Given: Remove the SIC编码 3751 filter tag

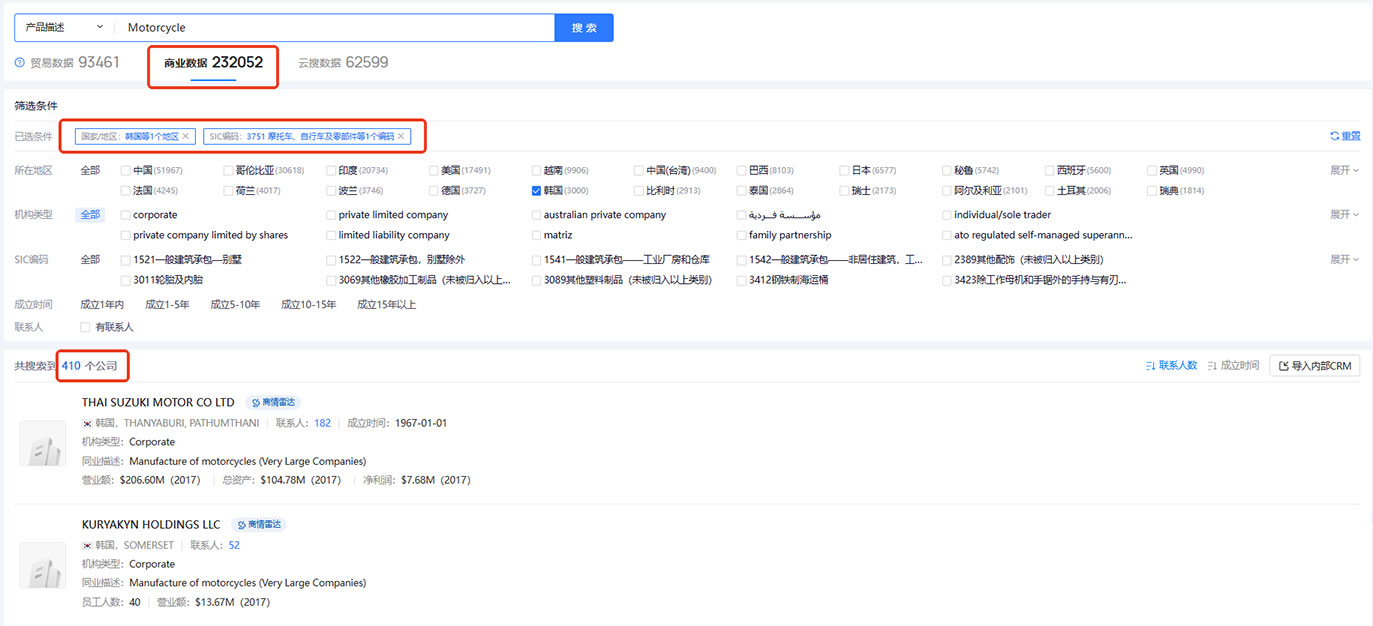Looking at the screenshot, I should 401,136.
